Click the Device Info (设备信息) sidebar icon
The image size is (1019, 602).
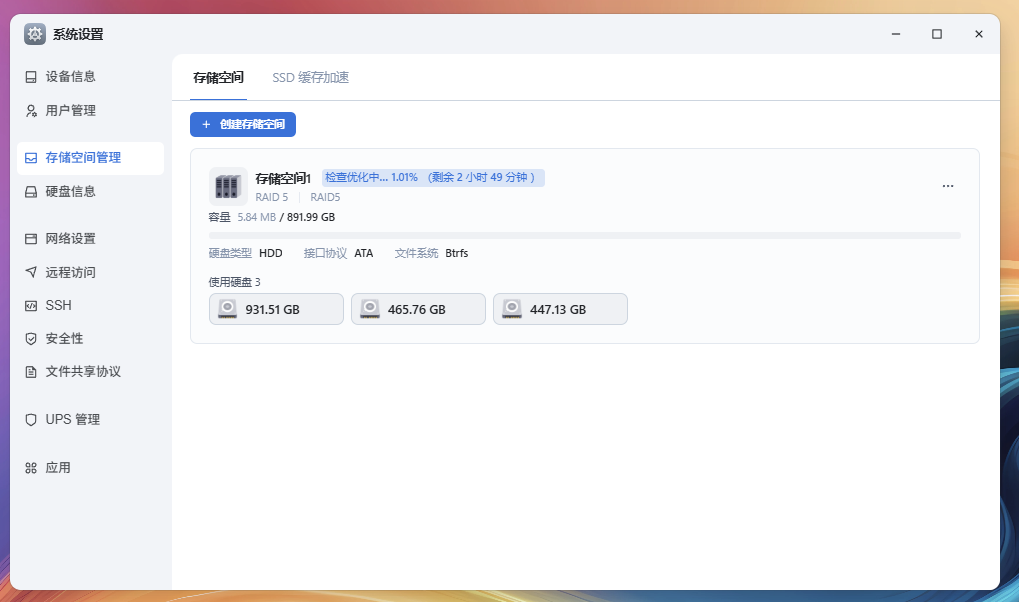click(x=31, y=77)
